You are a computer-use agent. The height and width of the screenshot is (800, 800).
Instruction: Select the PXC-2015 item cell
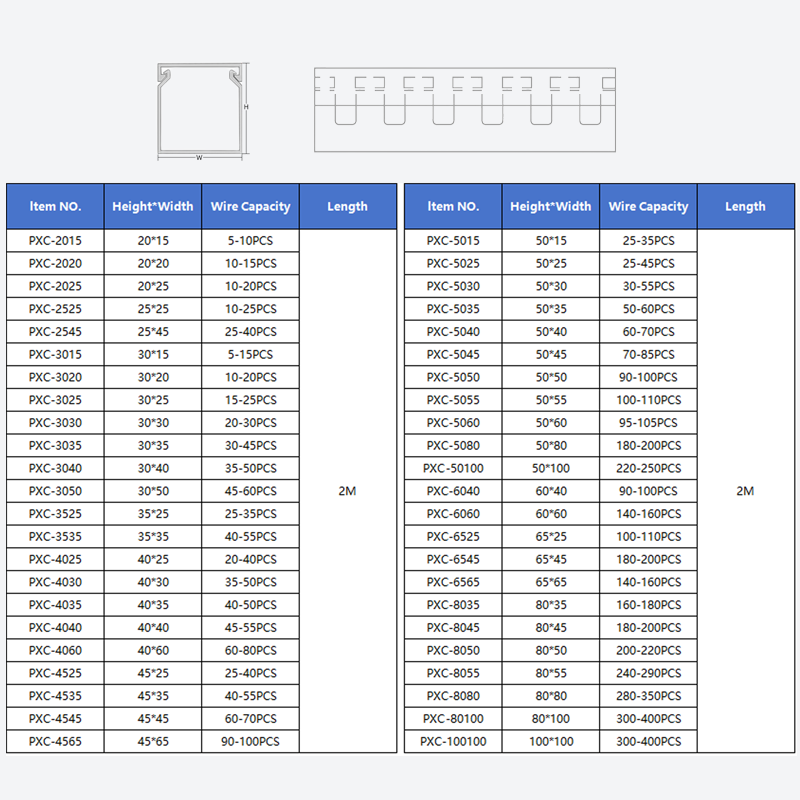pos(55,241)
